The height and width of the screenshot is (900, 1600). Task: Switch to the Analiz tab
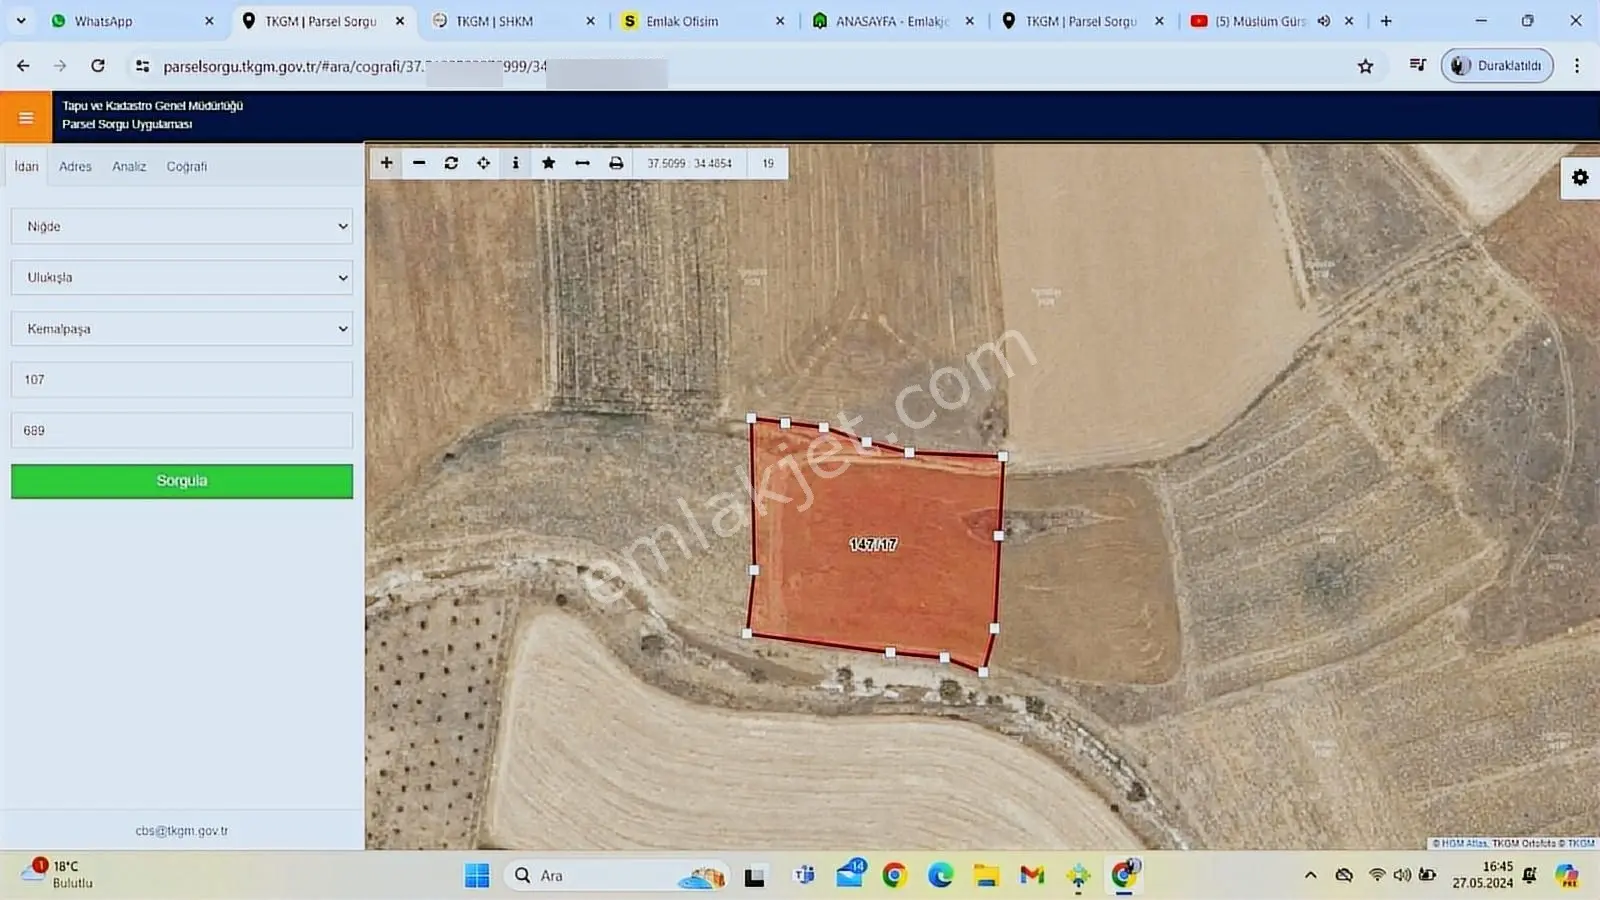pos(129,166)
